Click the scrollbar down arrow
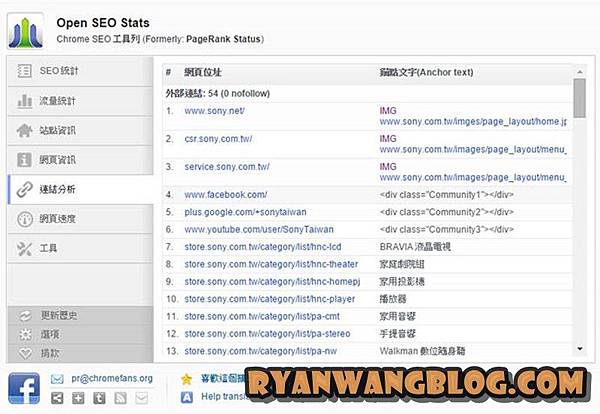The image size is (600, 414). coord(580,349)
